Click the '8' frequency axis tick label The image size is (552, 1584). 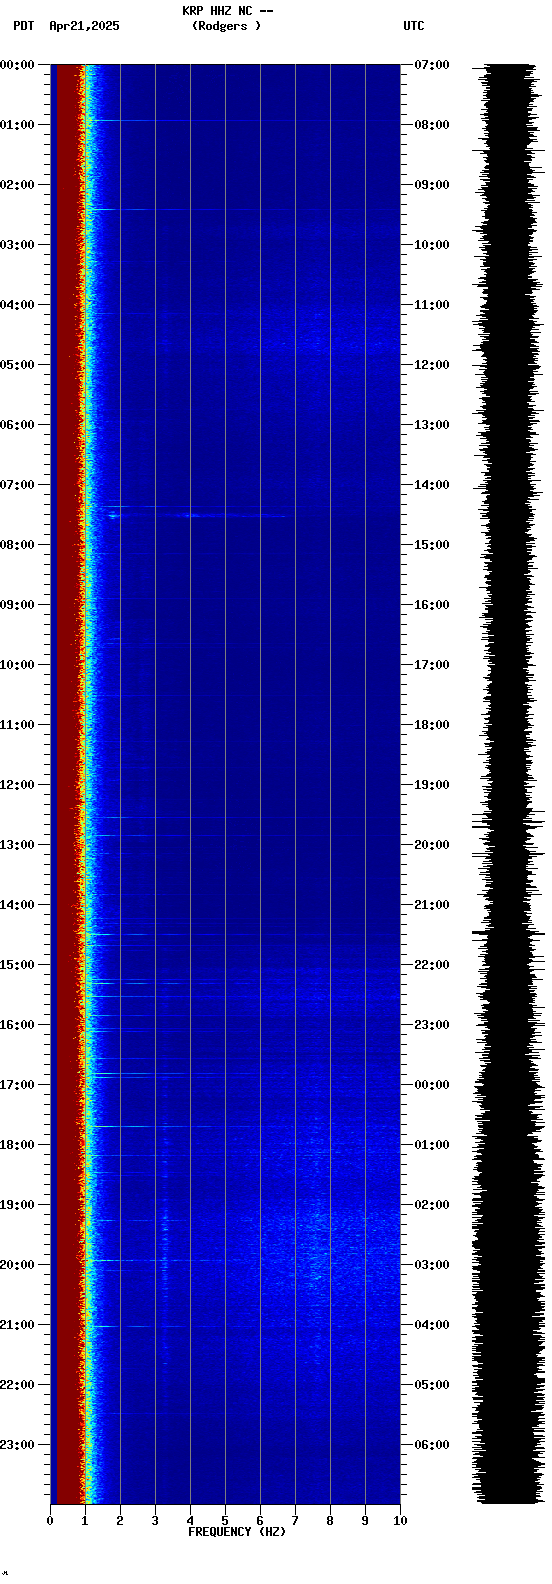click(x=330, y=1521)
